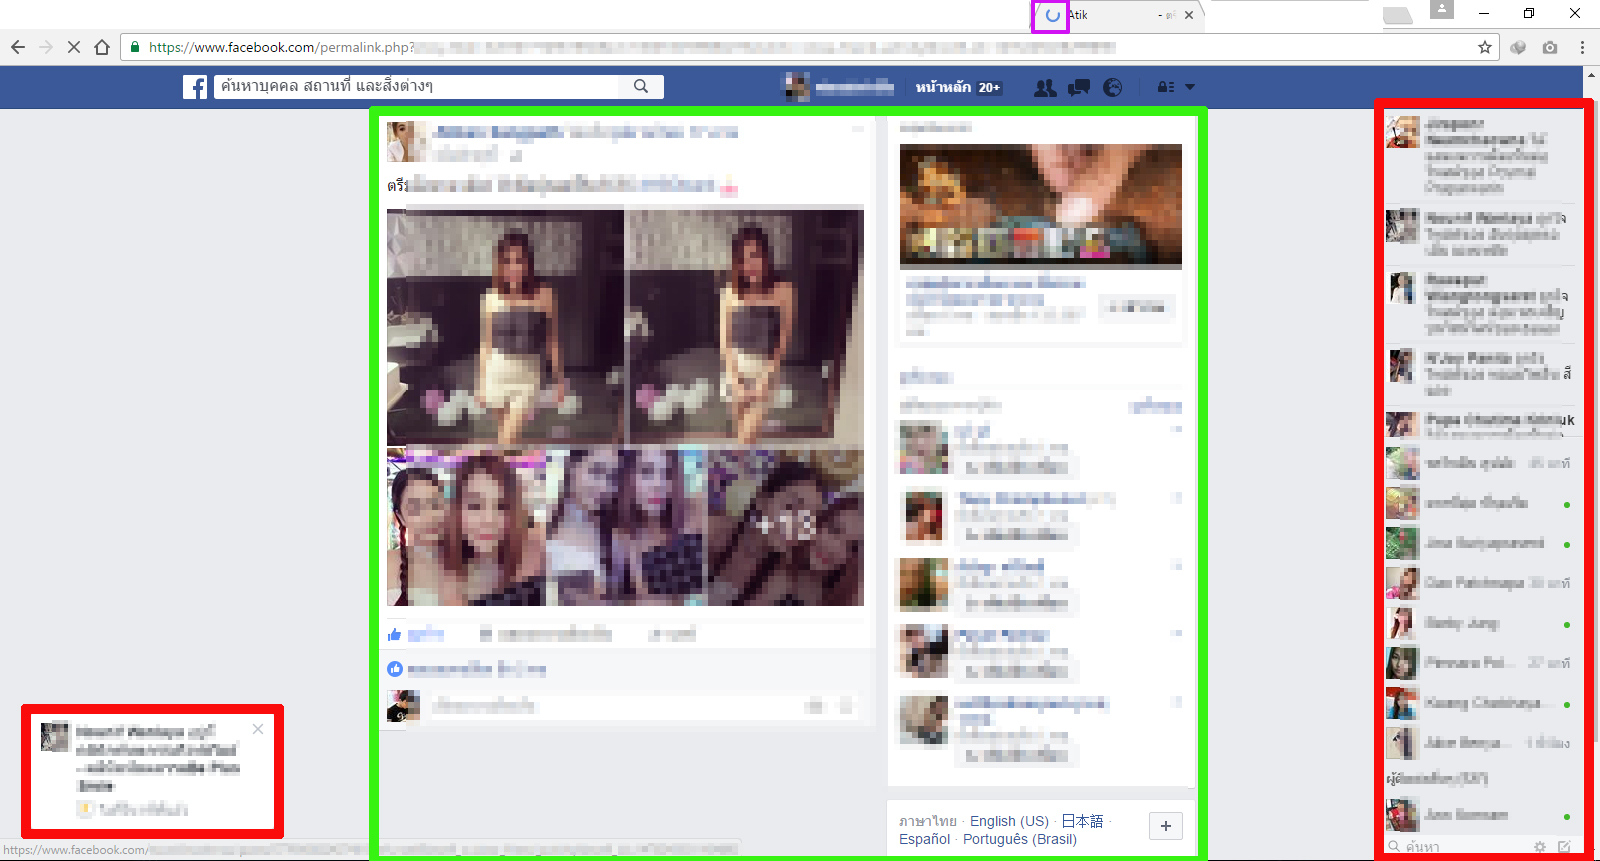Dismiss the notification popup with its X
This screenshot has width=1600, height=861.
(258, 729)
